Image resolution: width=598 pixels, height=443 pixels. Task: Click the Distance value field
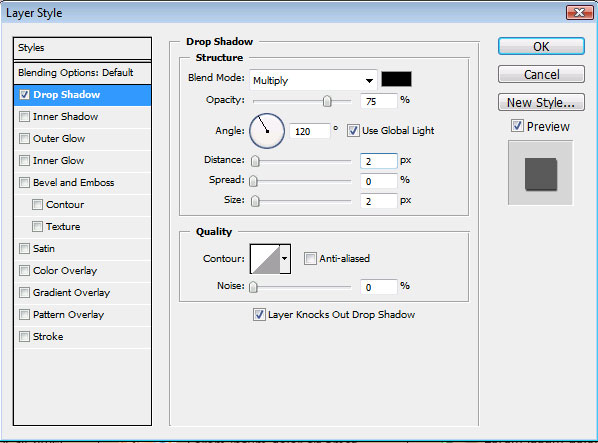(378, 161)
